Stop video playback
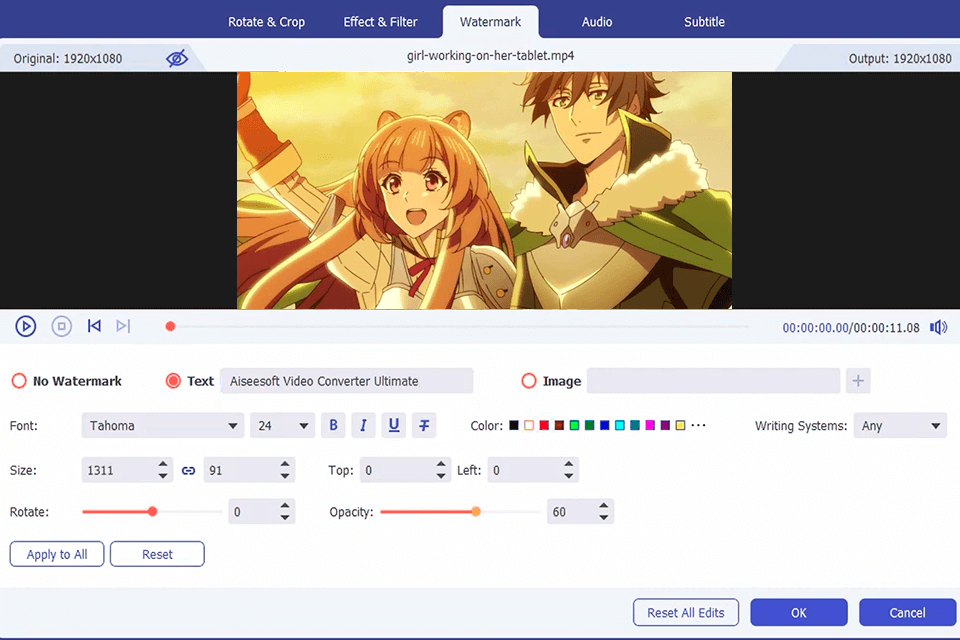This screenshot has height=640, width=960. pos(61,326)
